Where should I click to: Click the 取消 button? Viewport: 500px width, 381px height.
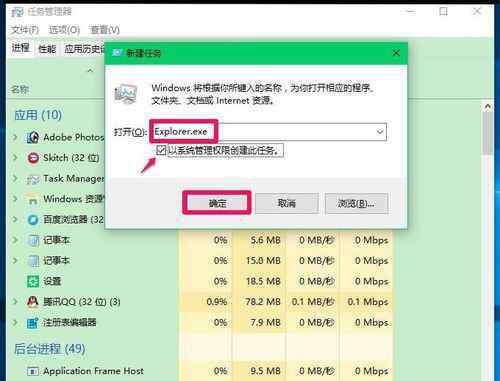point(287,203)
